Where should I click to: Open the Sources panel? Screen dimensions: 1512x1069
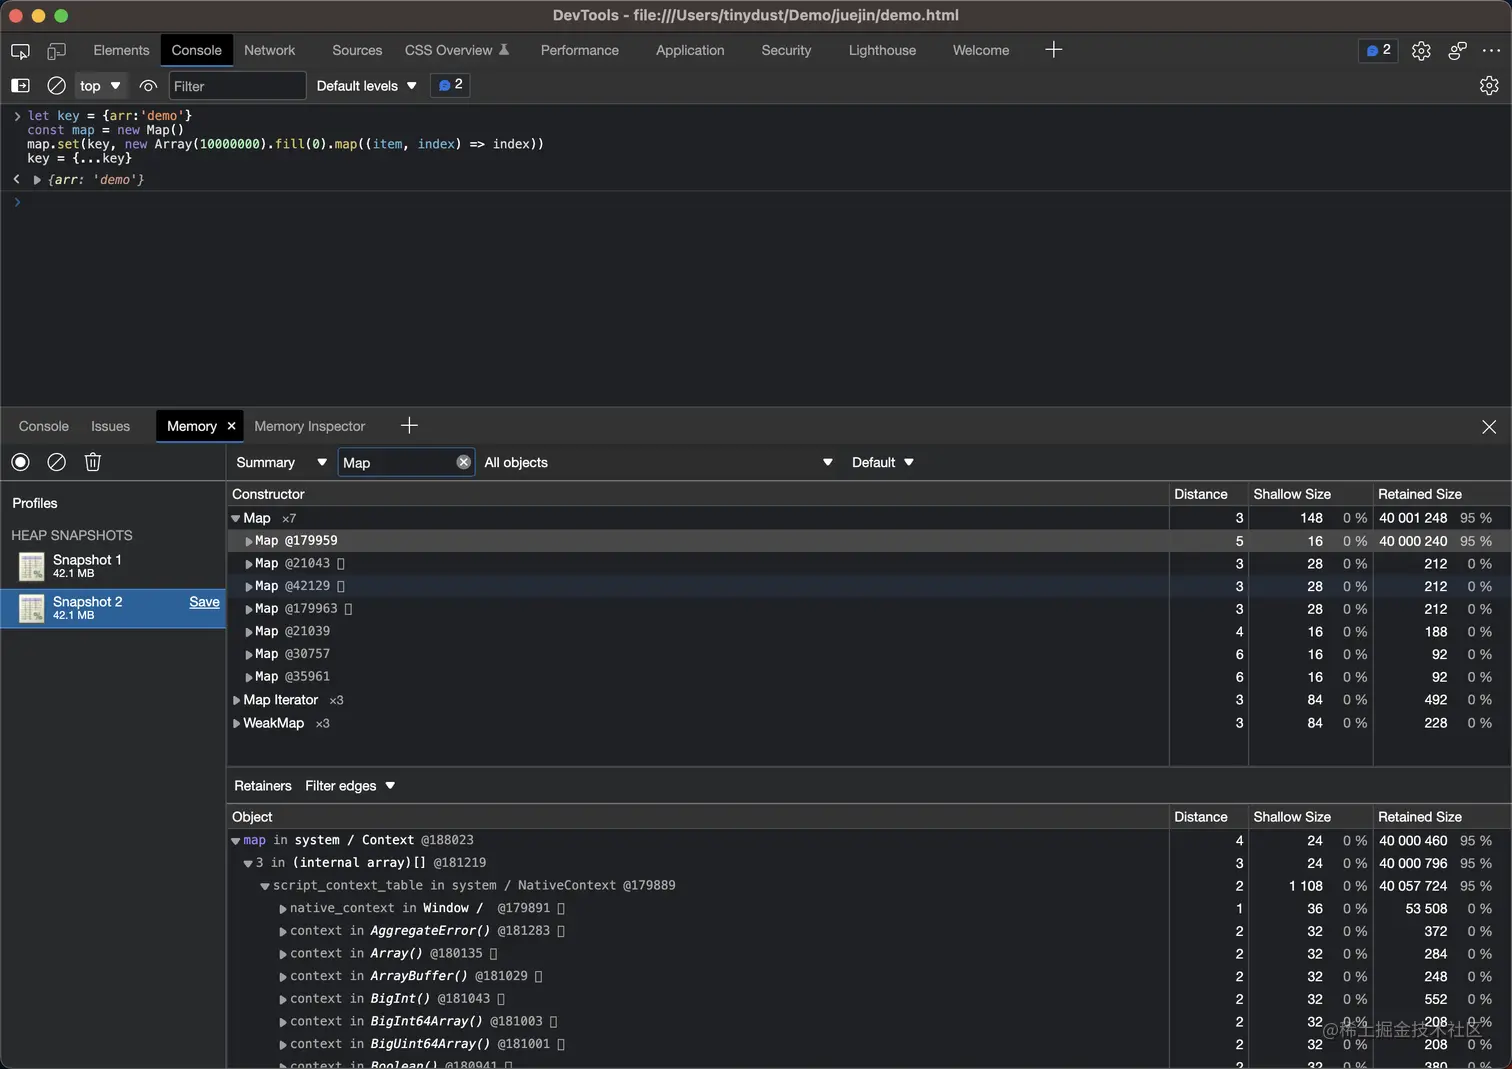(357, 50)
